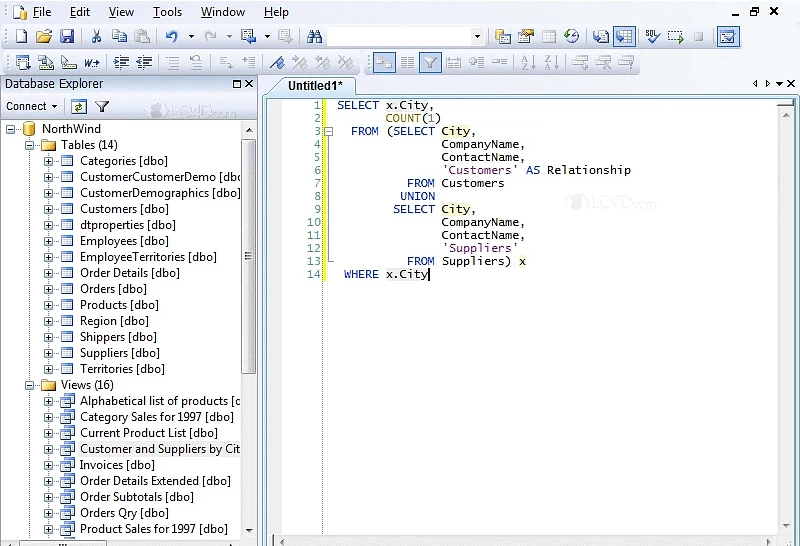The height and width of the screenshot is (546, 800).
Task: Click the execute script dropdown icon
Action: click(248, 37)
